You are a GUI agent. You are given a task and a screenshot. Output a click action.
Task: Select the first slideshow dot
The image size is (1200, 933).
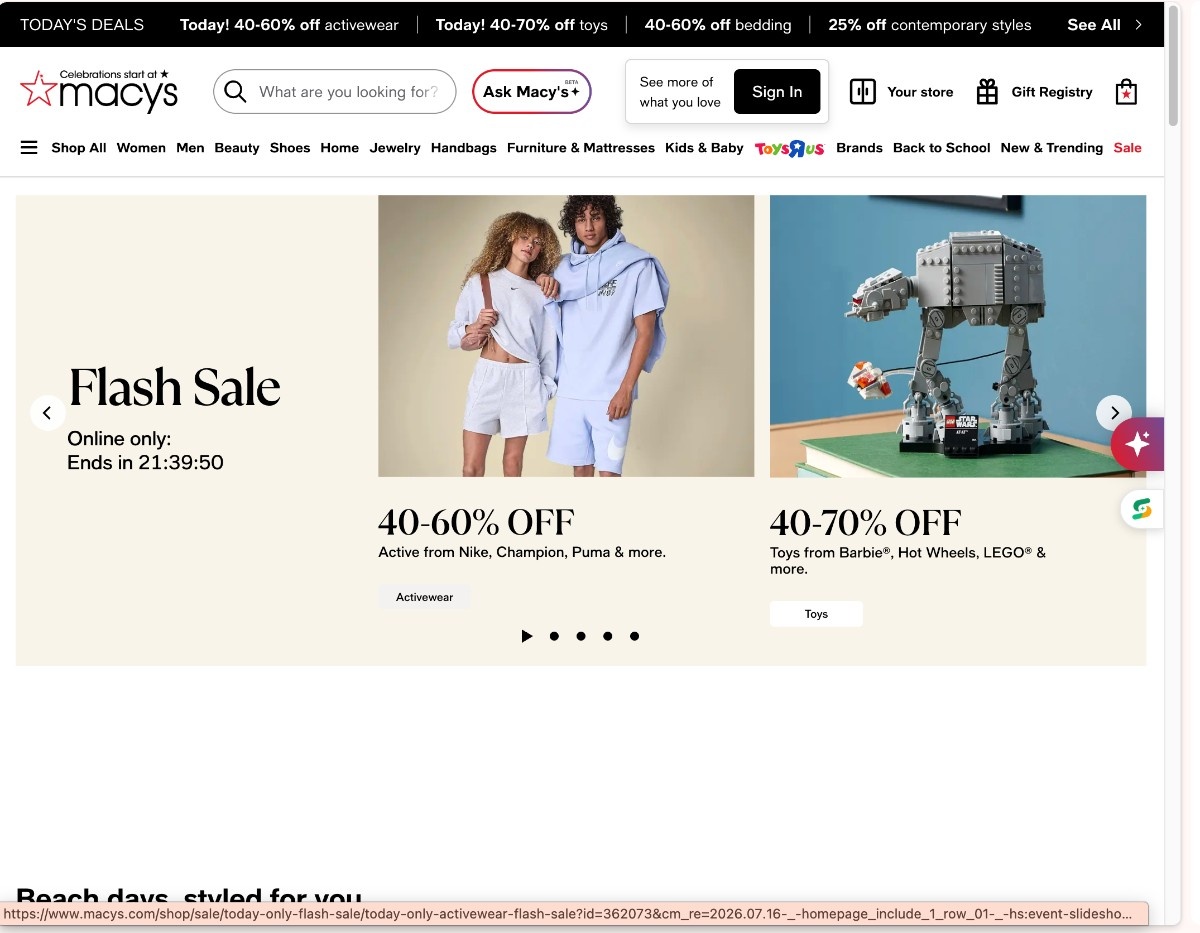[554, 636]
